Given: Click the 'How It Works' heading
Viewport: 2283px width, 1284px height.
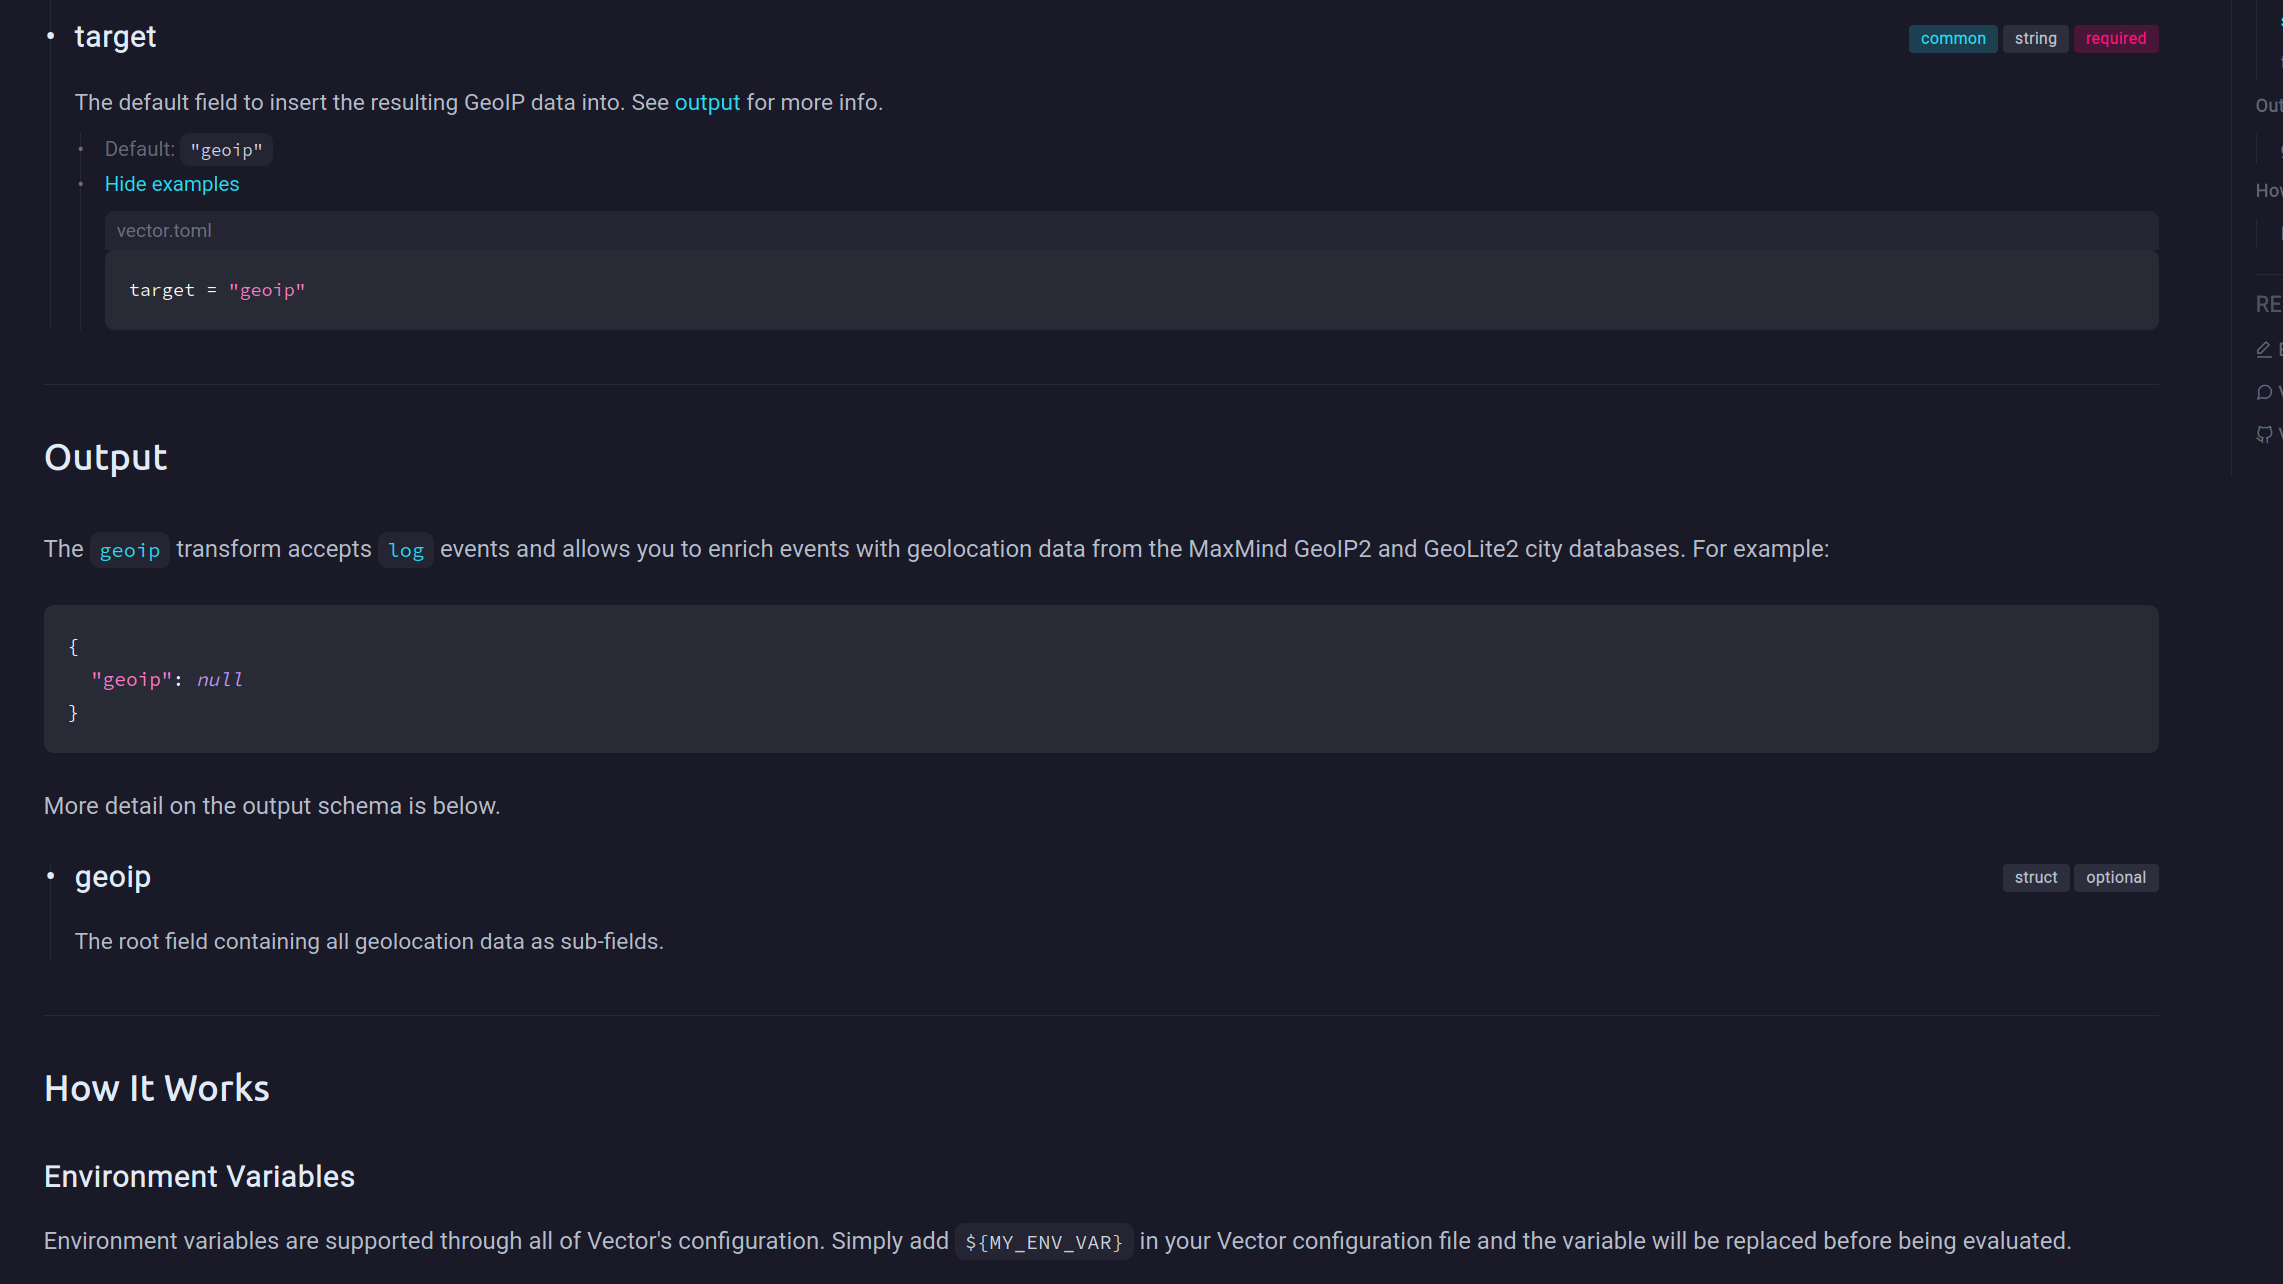Looking at the screenshot, I should (156, 1089).
